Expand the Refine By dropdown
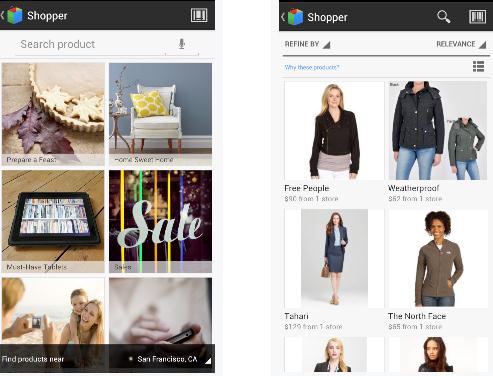493x376 pixels. coord(307,44)
